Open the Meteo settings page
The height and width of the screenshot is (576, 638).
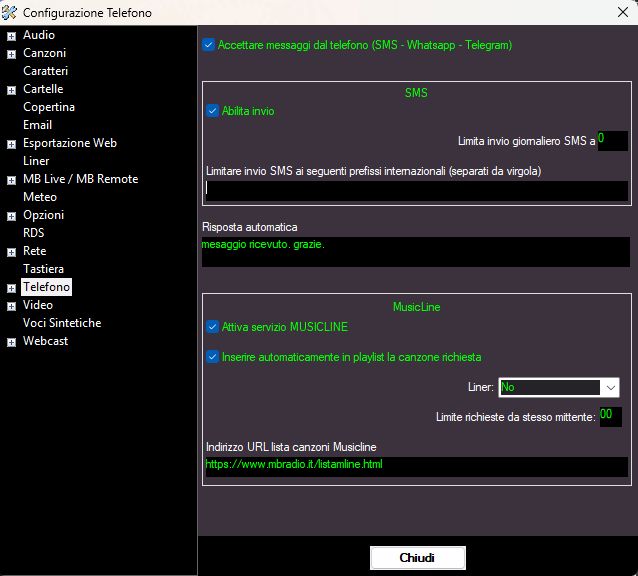[x=40, y=197]
